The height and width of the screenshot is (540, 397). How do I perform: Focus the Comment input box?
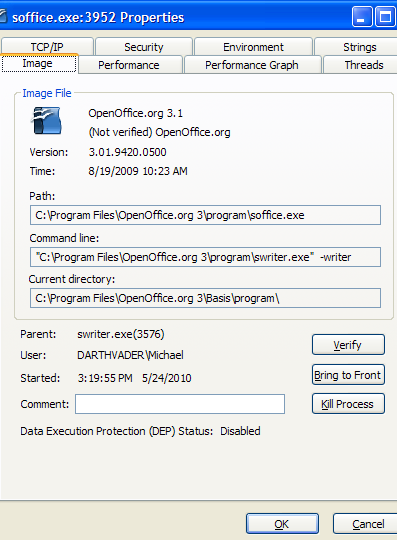pyautogui.click(x=180, y=404)
